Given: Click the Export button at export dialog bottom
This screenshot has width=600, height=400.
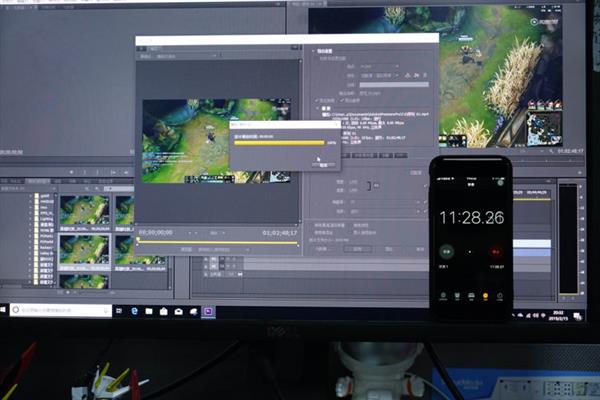Looking at the screenshot, I should click(388, 249).
